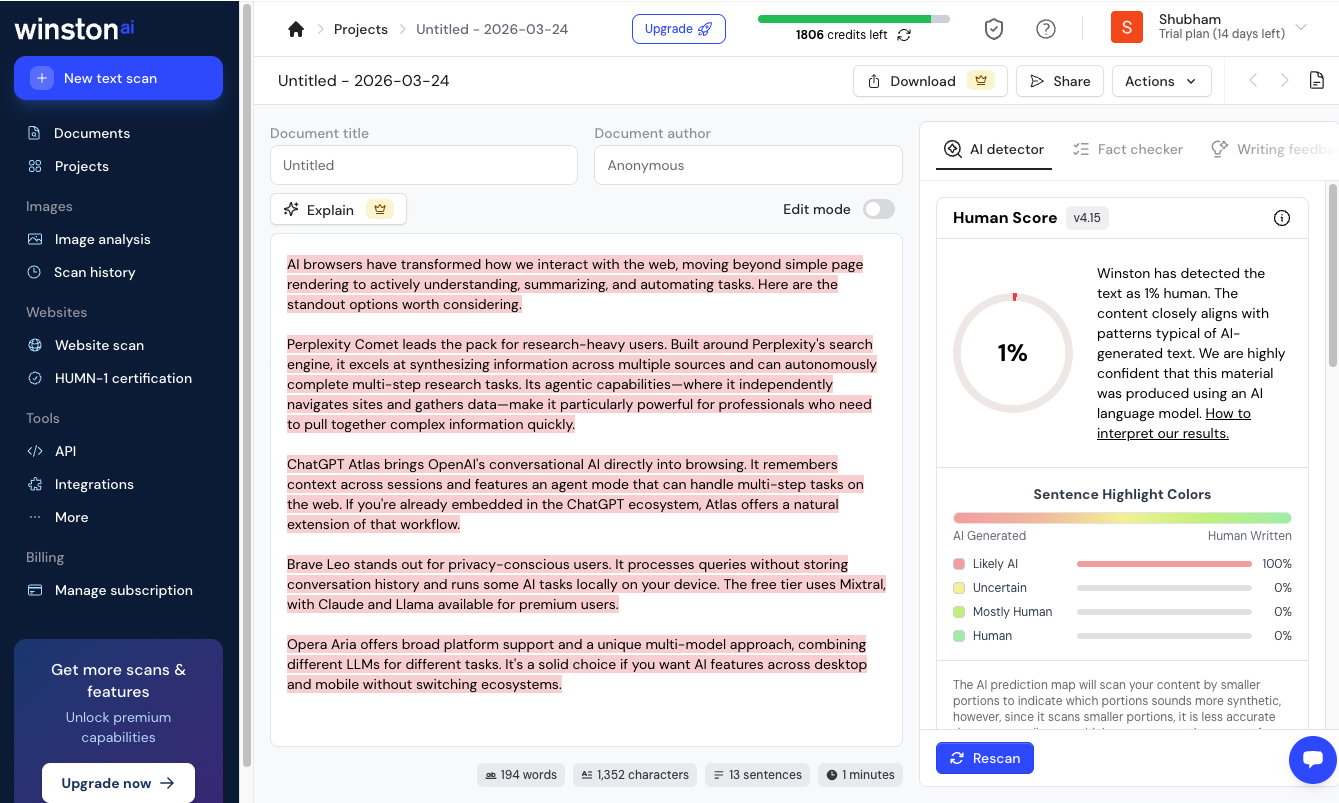Open the Documents section icon in sidebar
The image size is (1339, 803).
(x=35, y=132)
